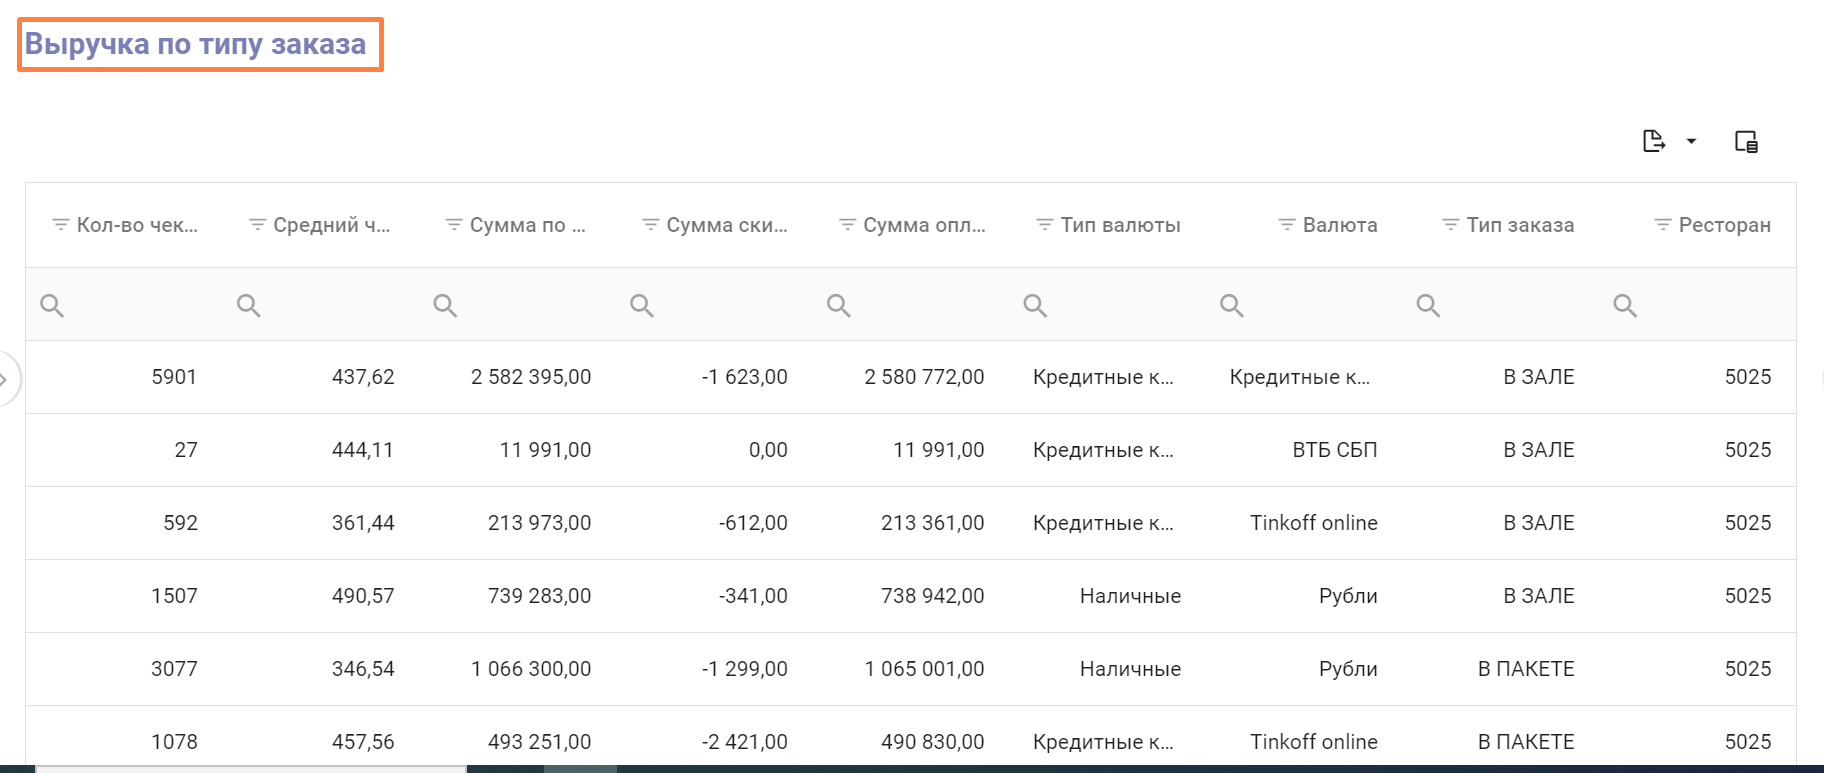Screen dimensions: 1824x773
Task: Open the column chooser icon
Action: [1746, 142]
